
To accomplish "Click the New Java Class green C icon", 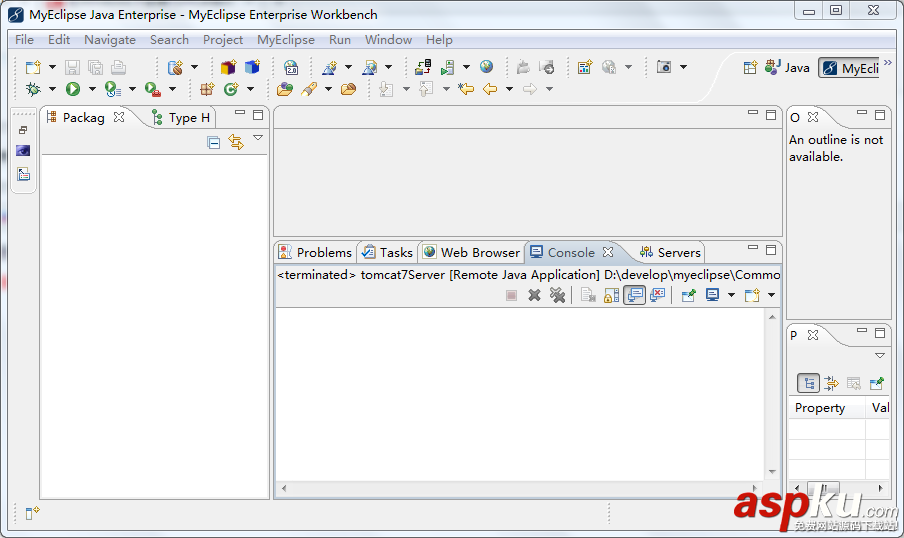I will pyautogui.click(x=231, y=89).
